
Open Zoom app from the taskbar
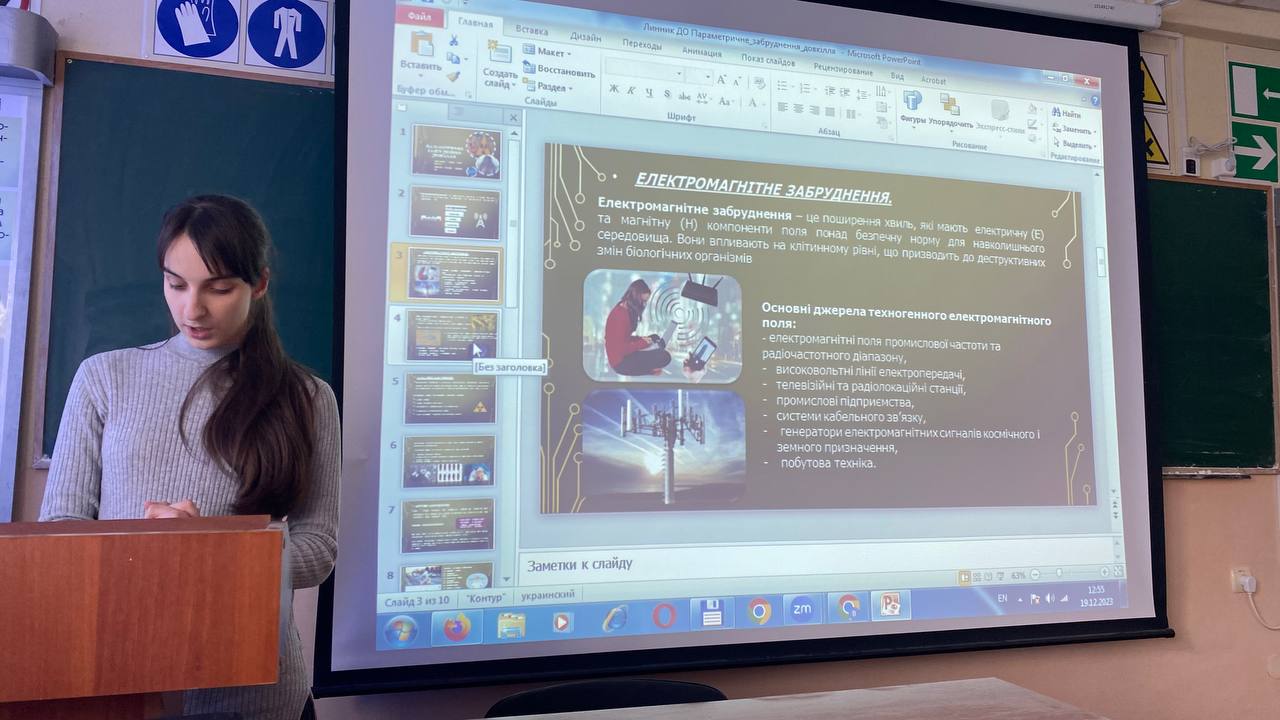pos(802,608)
